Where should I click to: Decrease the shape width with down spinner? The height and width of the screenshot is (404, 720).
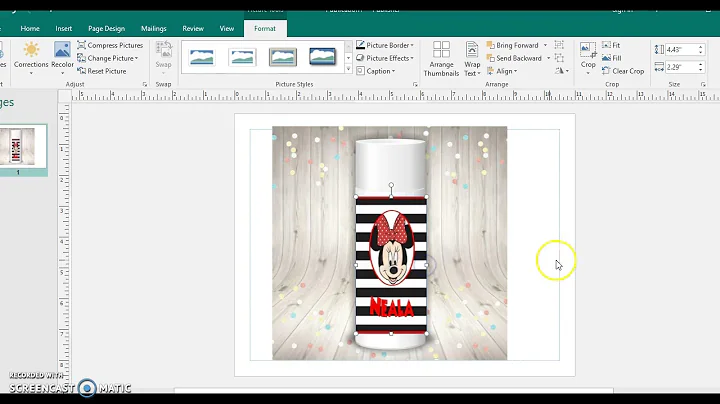tap(701, 70)
